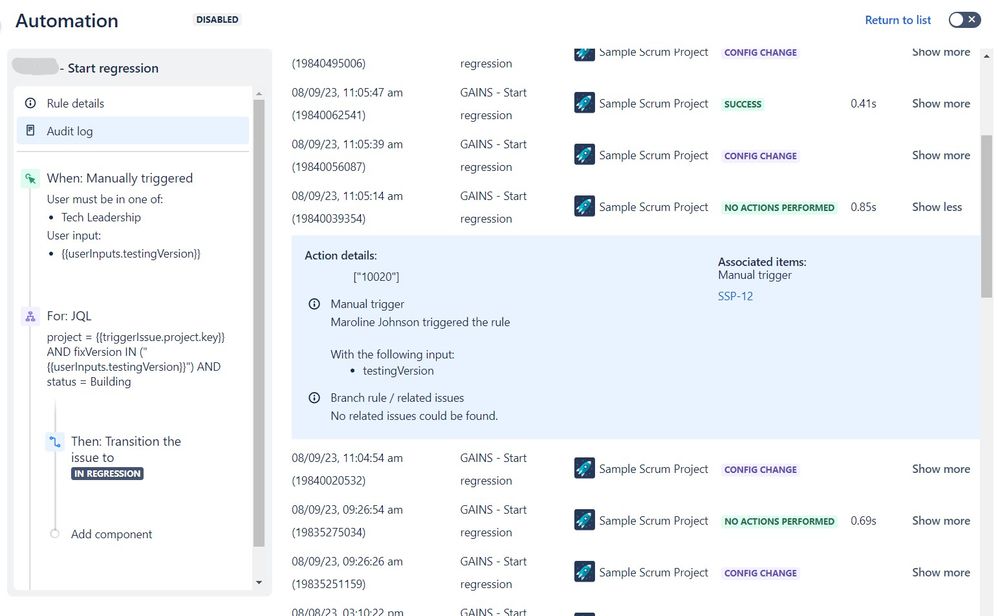Viewport: 998px width, 616px height.
Task: Show more for the topmost partially visible entry
Action: (x=941, y=52)
